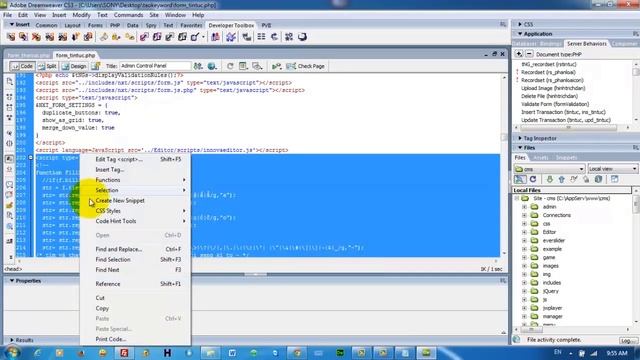Click Reference in context menu
The image size is (640, 360).
pos(108,284)
